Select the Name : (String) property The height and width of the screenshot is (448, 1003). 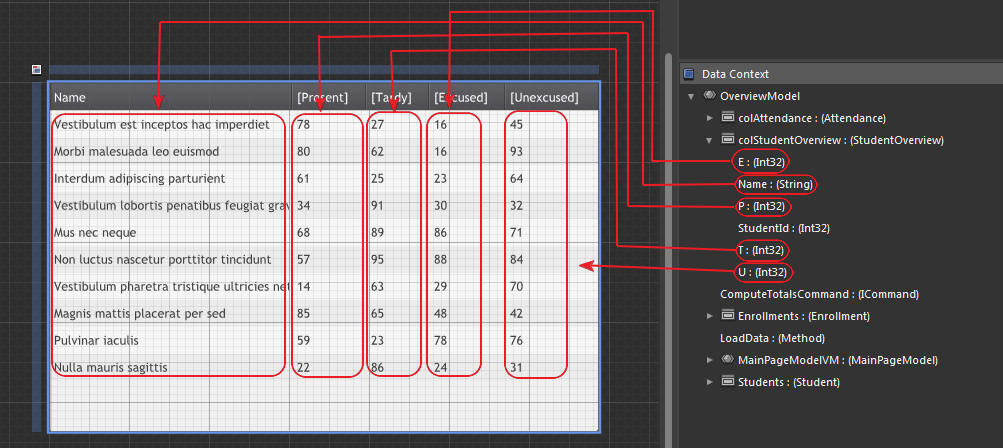[x=775, y=184]
